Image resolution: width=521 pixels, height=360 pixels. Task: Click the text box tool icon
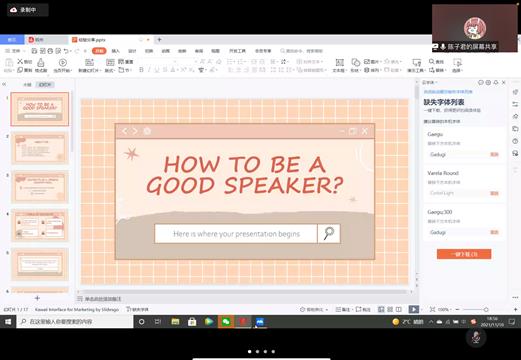click(340, 62)
